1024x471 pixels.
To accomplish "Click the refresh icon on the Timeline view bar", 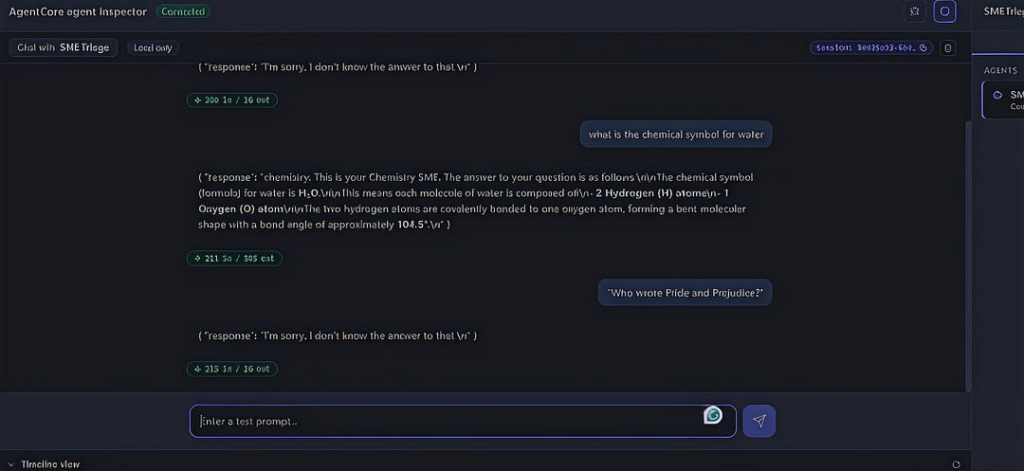I will click(x=956, y=464).
